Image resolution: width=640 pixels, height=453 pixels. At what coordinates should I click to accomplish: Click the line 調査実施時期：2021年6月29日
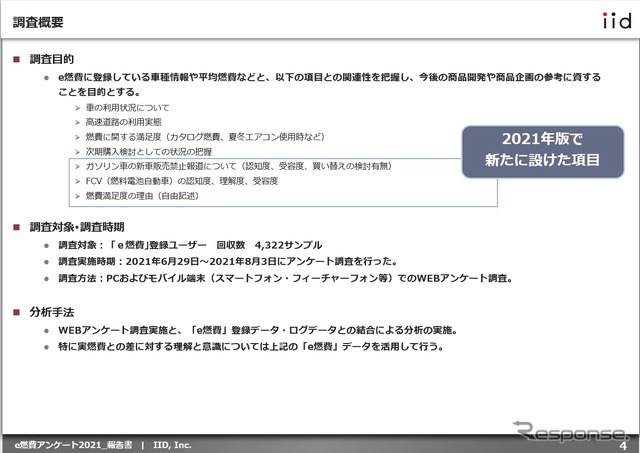pyautogui.click(x=228, y=261)
